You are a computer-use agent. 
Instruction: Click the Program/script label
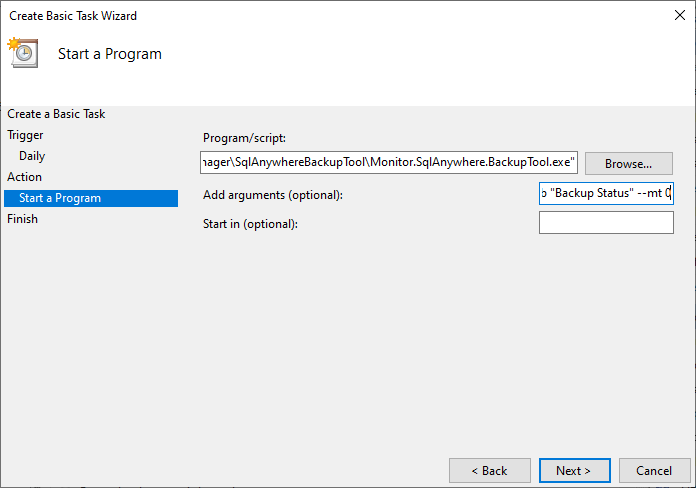click(244, 138)
